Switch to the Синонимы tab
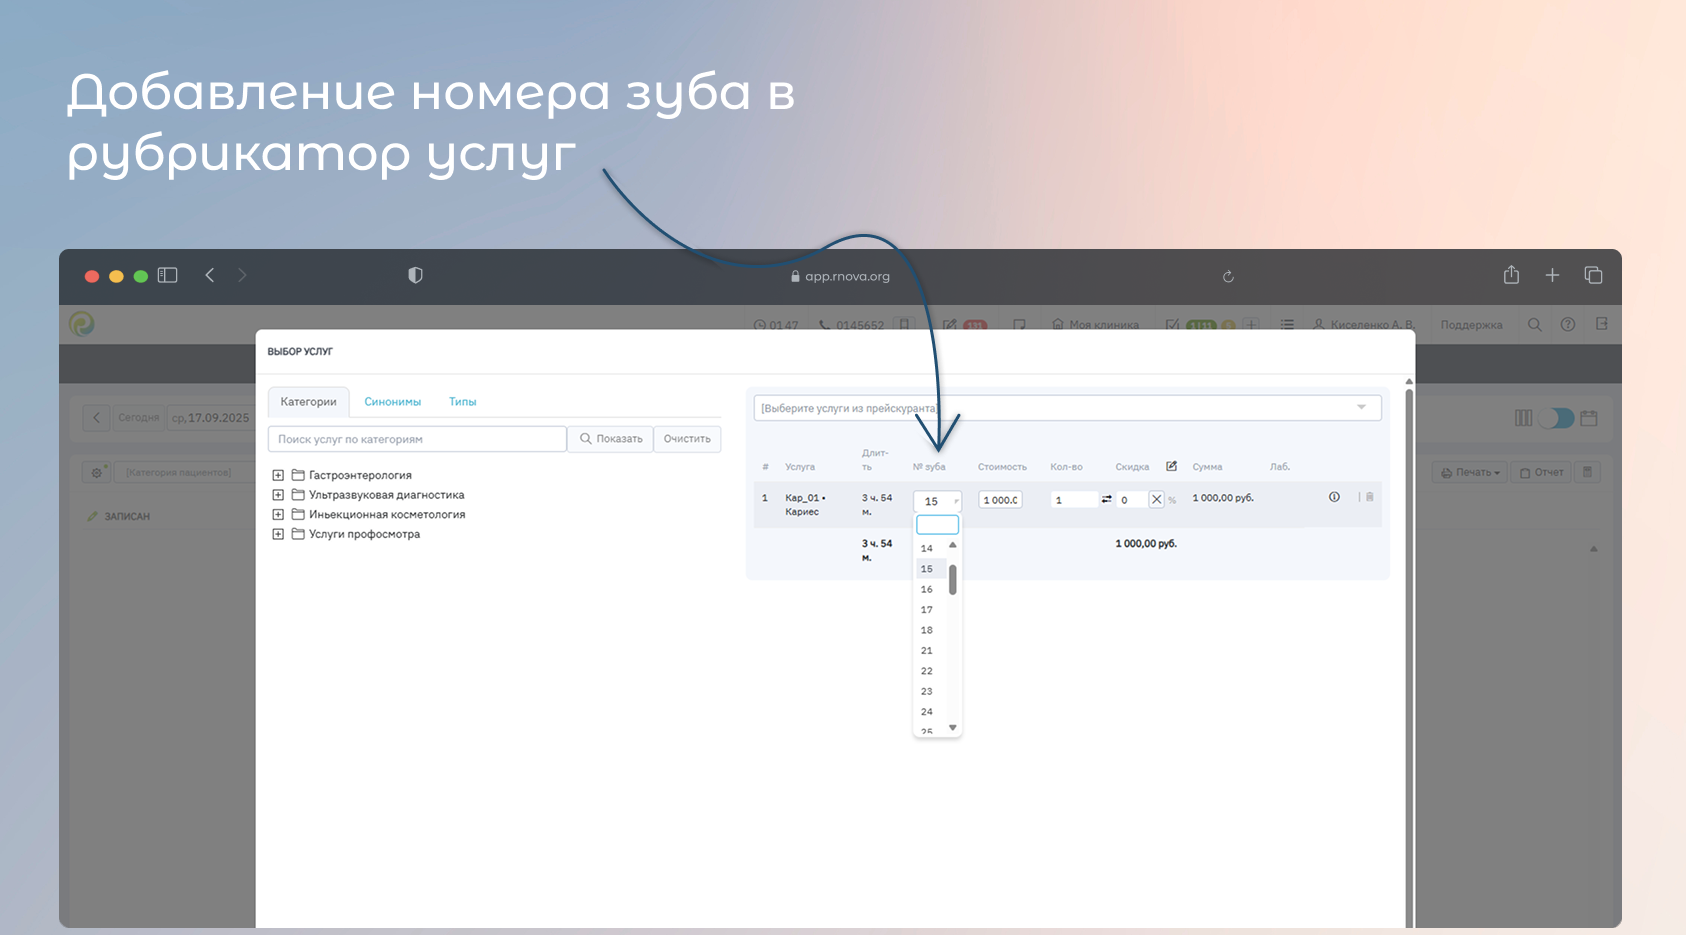Viewport: 1686px width, 935px height. point(392,402)
